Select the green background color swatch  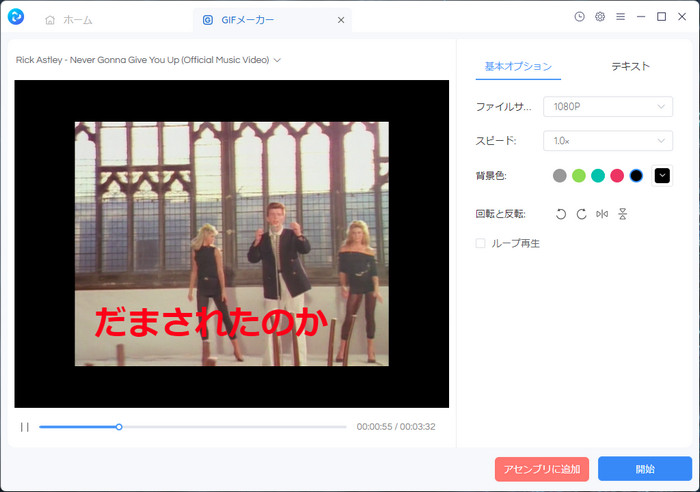coord(579,176)
